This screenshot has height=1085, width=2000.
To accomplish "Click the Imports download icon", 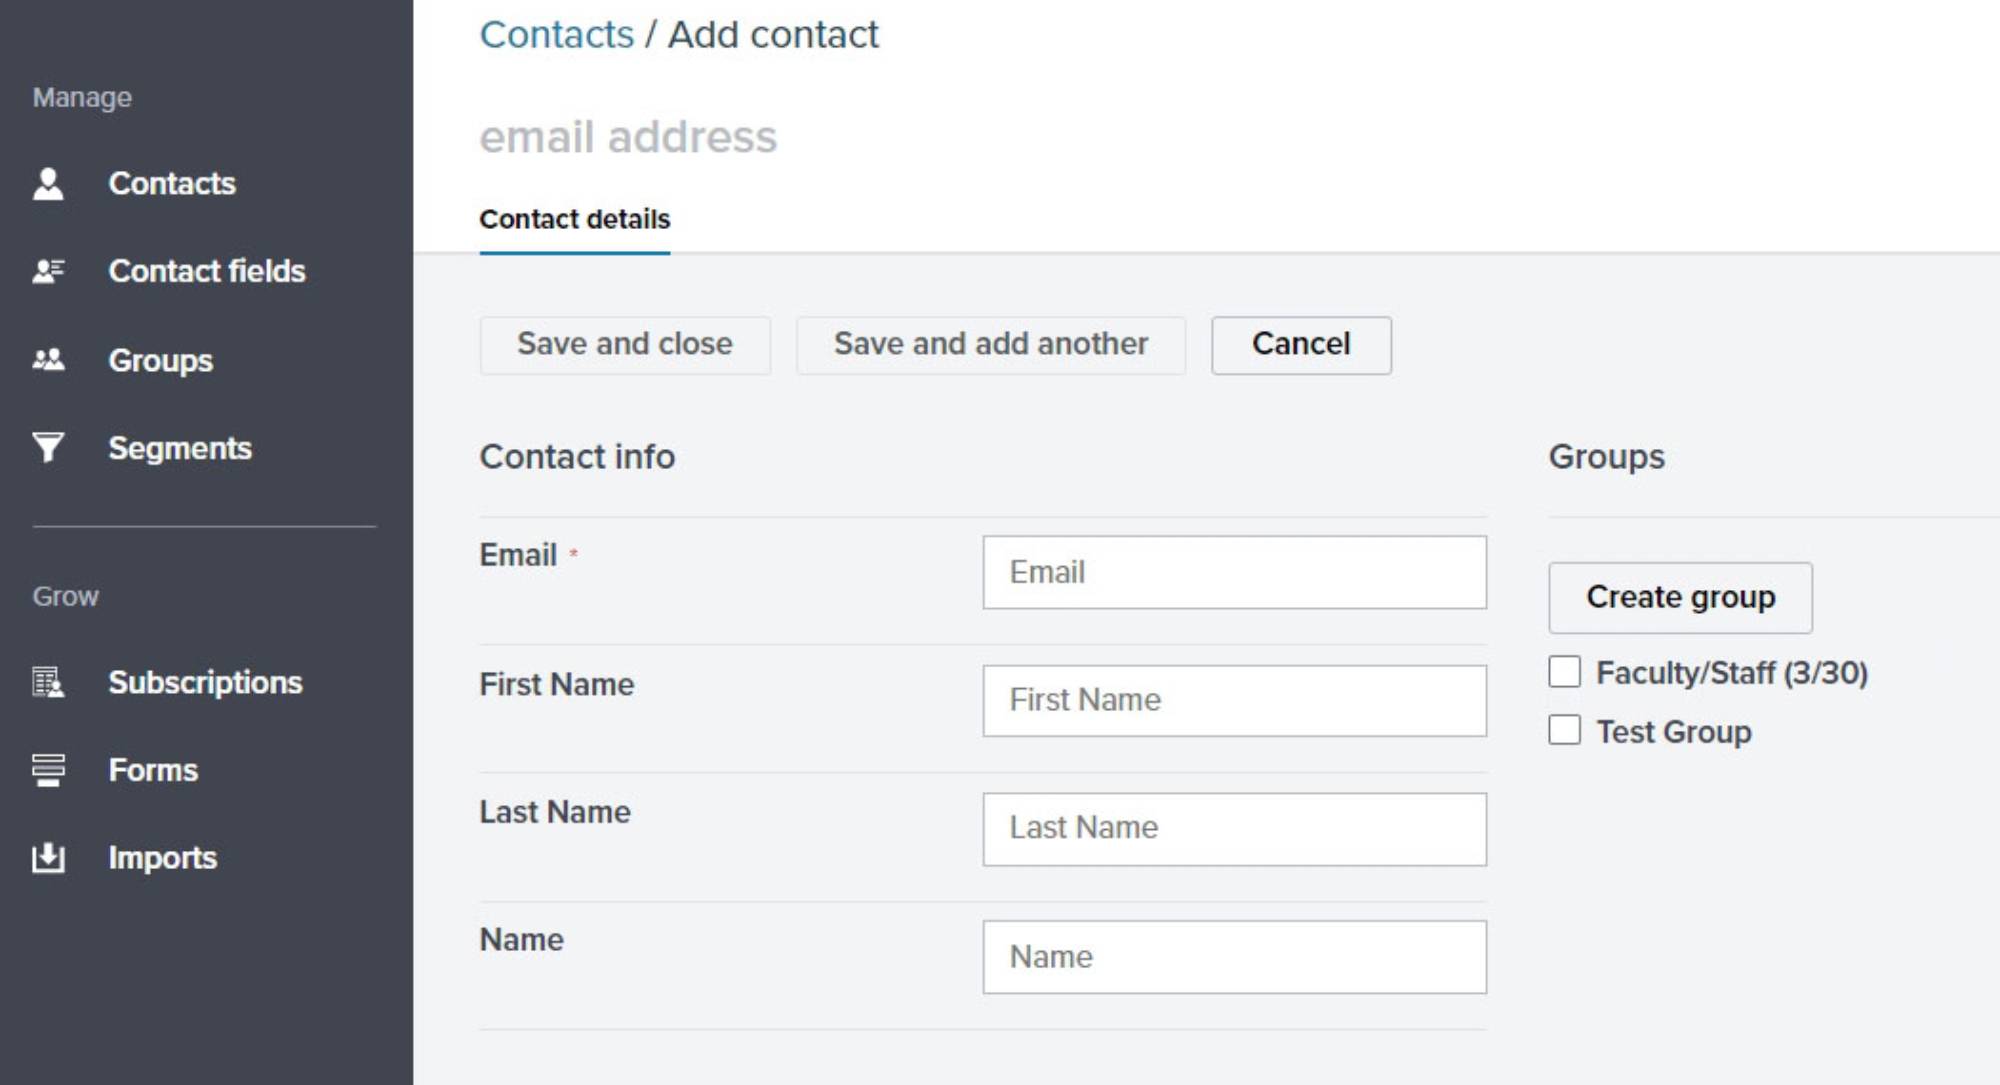I will [48, 858].
